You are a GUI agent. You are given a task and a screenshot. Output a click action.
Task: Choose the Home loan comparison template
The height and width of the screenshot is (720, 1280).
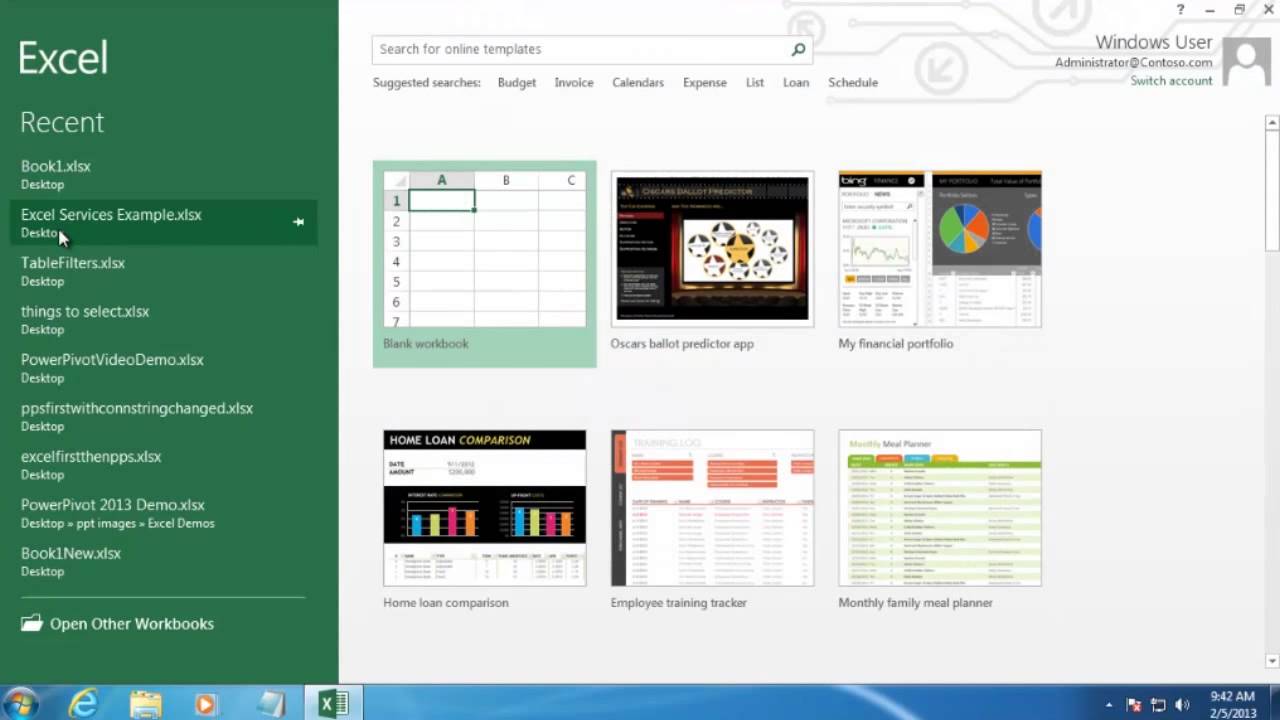(x=485, y=520)
